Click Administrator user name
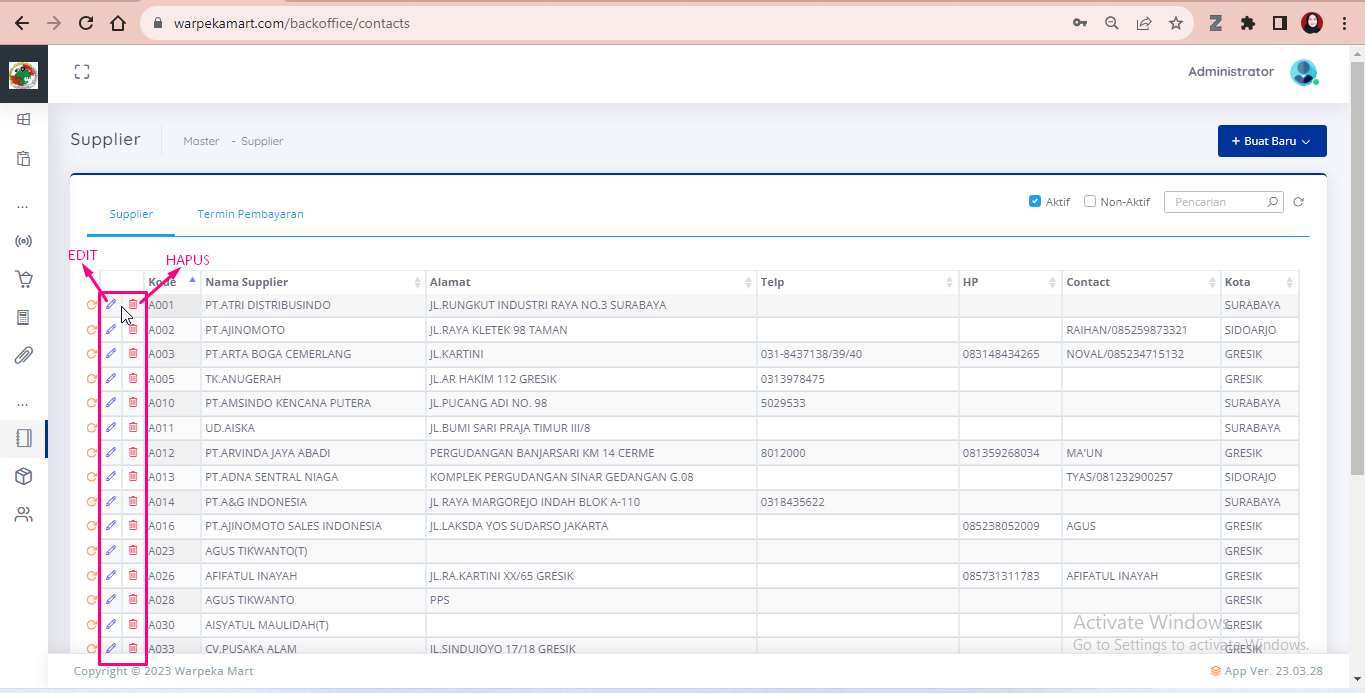1365x693 pixels. [1231, 72]
